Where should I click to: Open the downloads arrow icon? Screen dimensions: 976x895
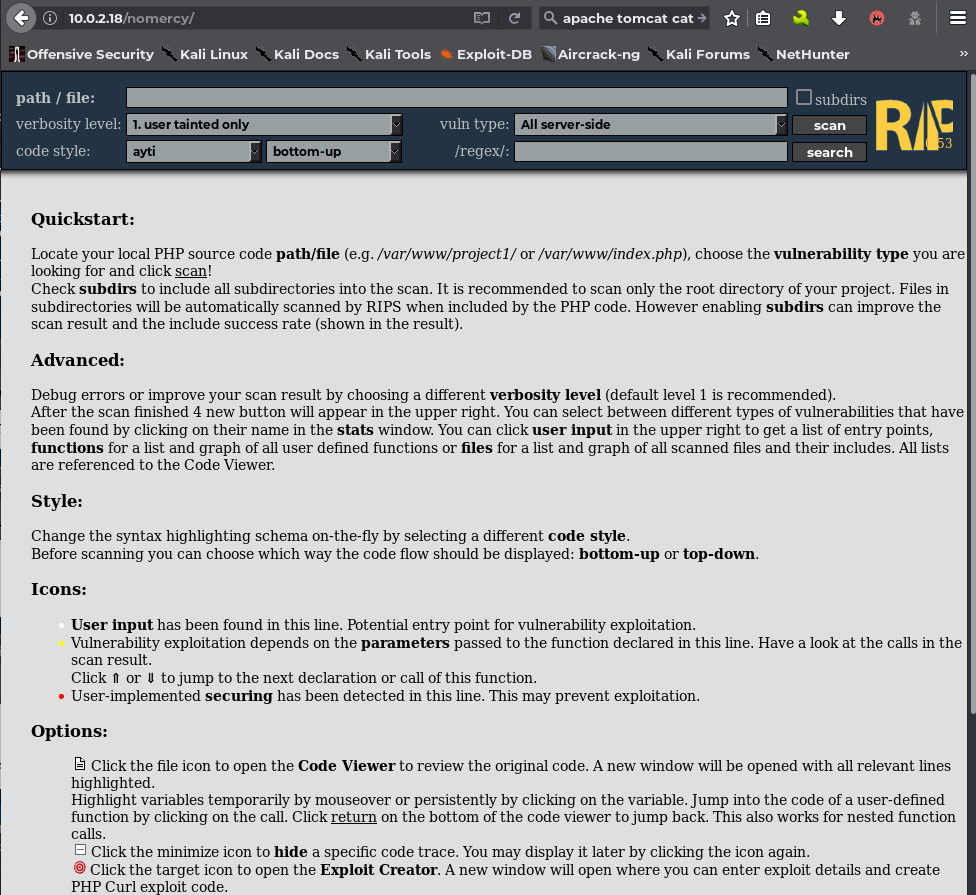[x=839, y=18]
